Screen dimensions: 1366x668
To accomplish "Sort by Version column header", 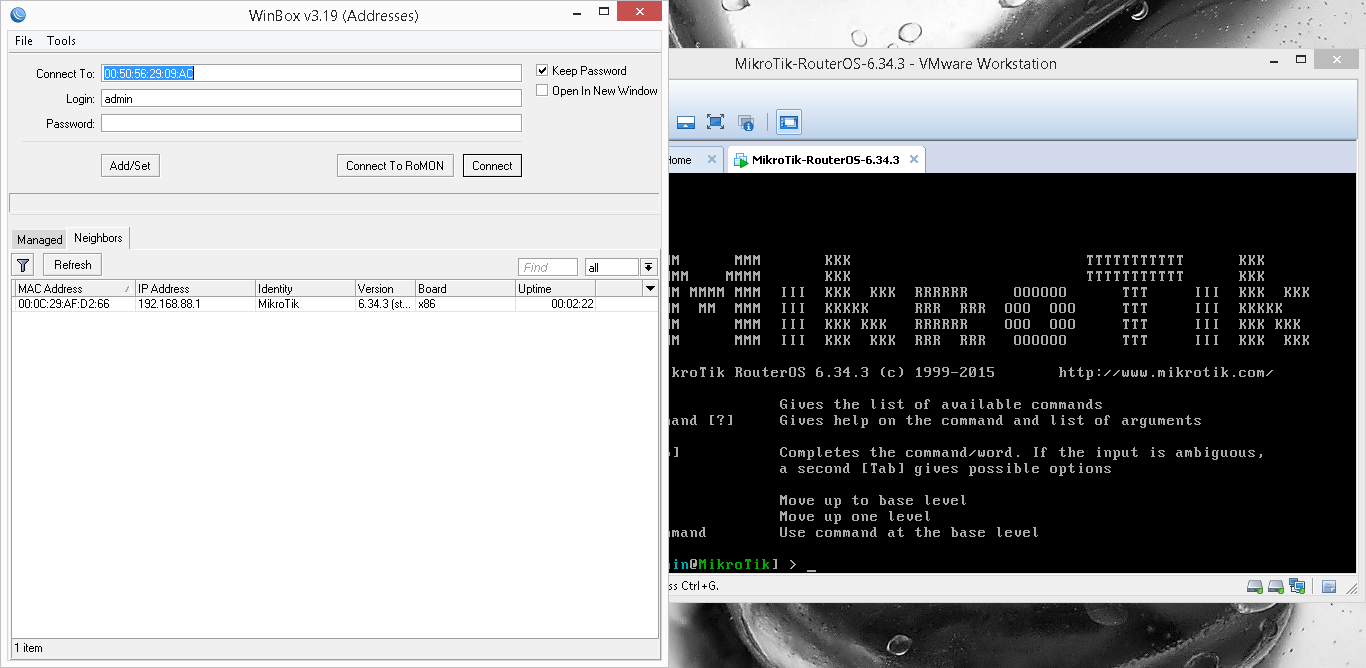I will (x=385, y=288).
